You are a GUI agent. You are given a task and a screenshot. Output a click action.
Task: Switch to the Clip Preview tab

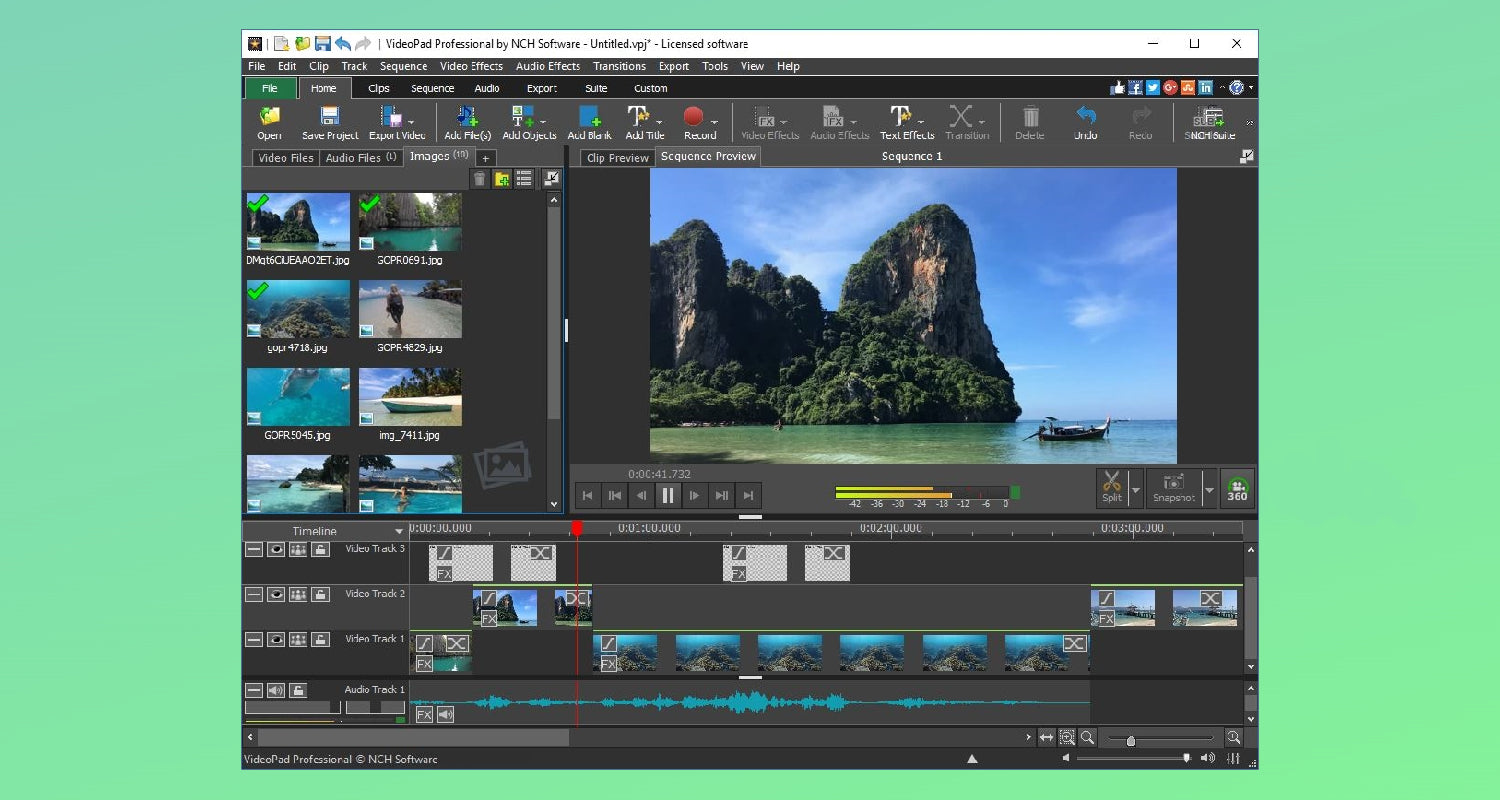click(617, 158)
